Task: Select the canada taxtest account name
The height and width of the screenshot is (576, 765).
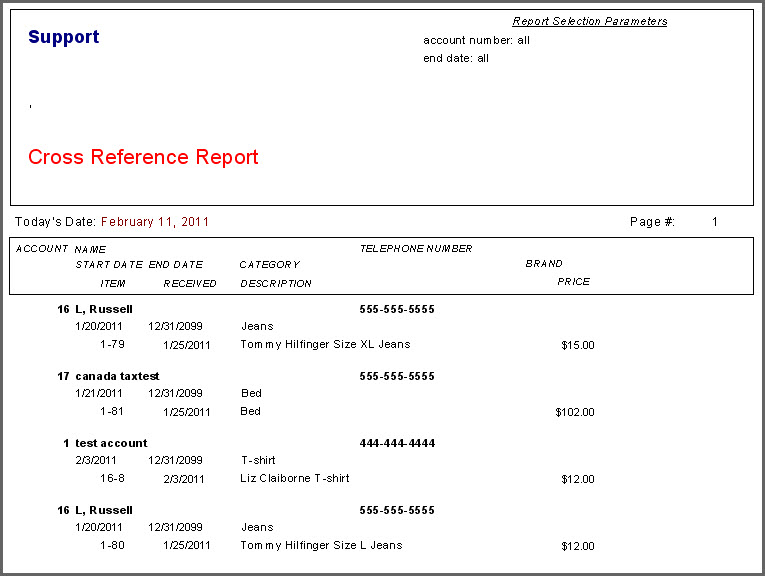Action: pyautogui.click(x=117, y=376)
